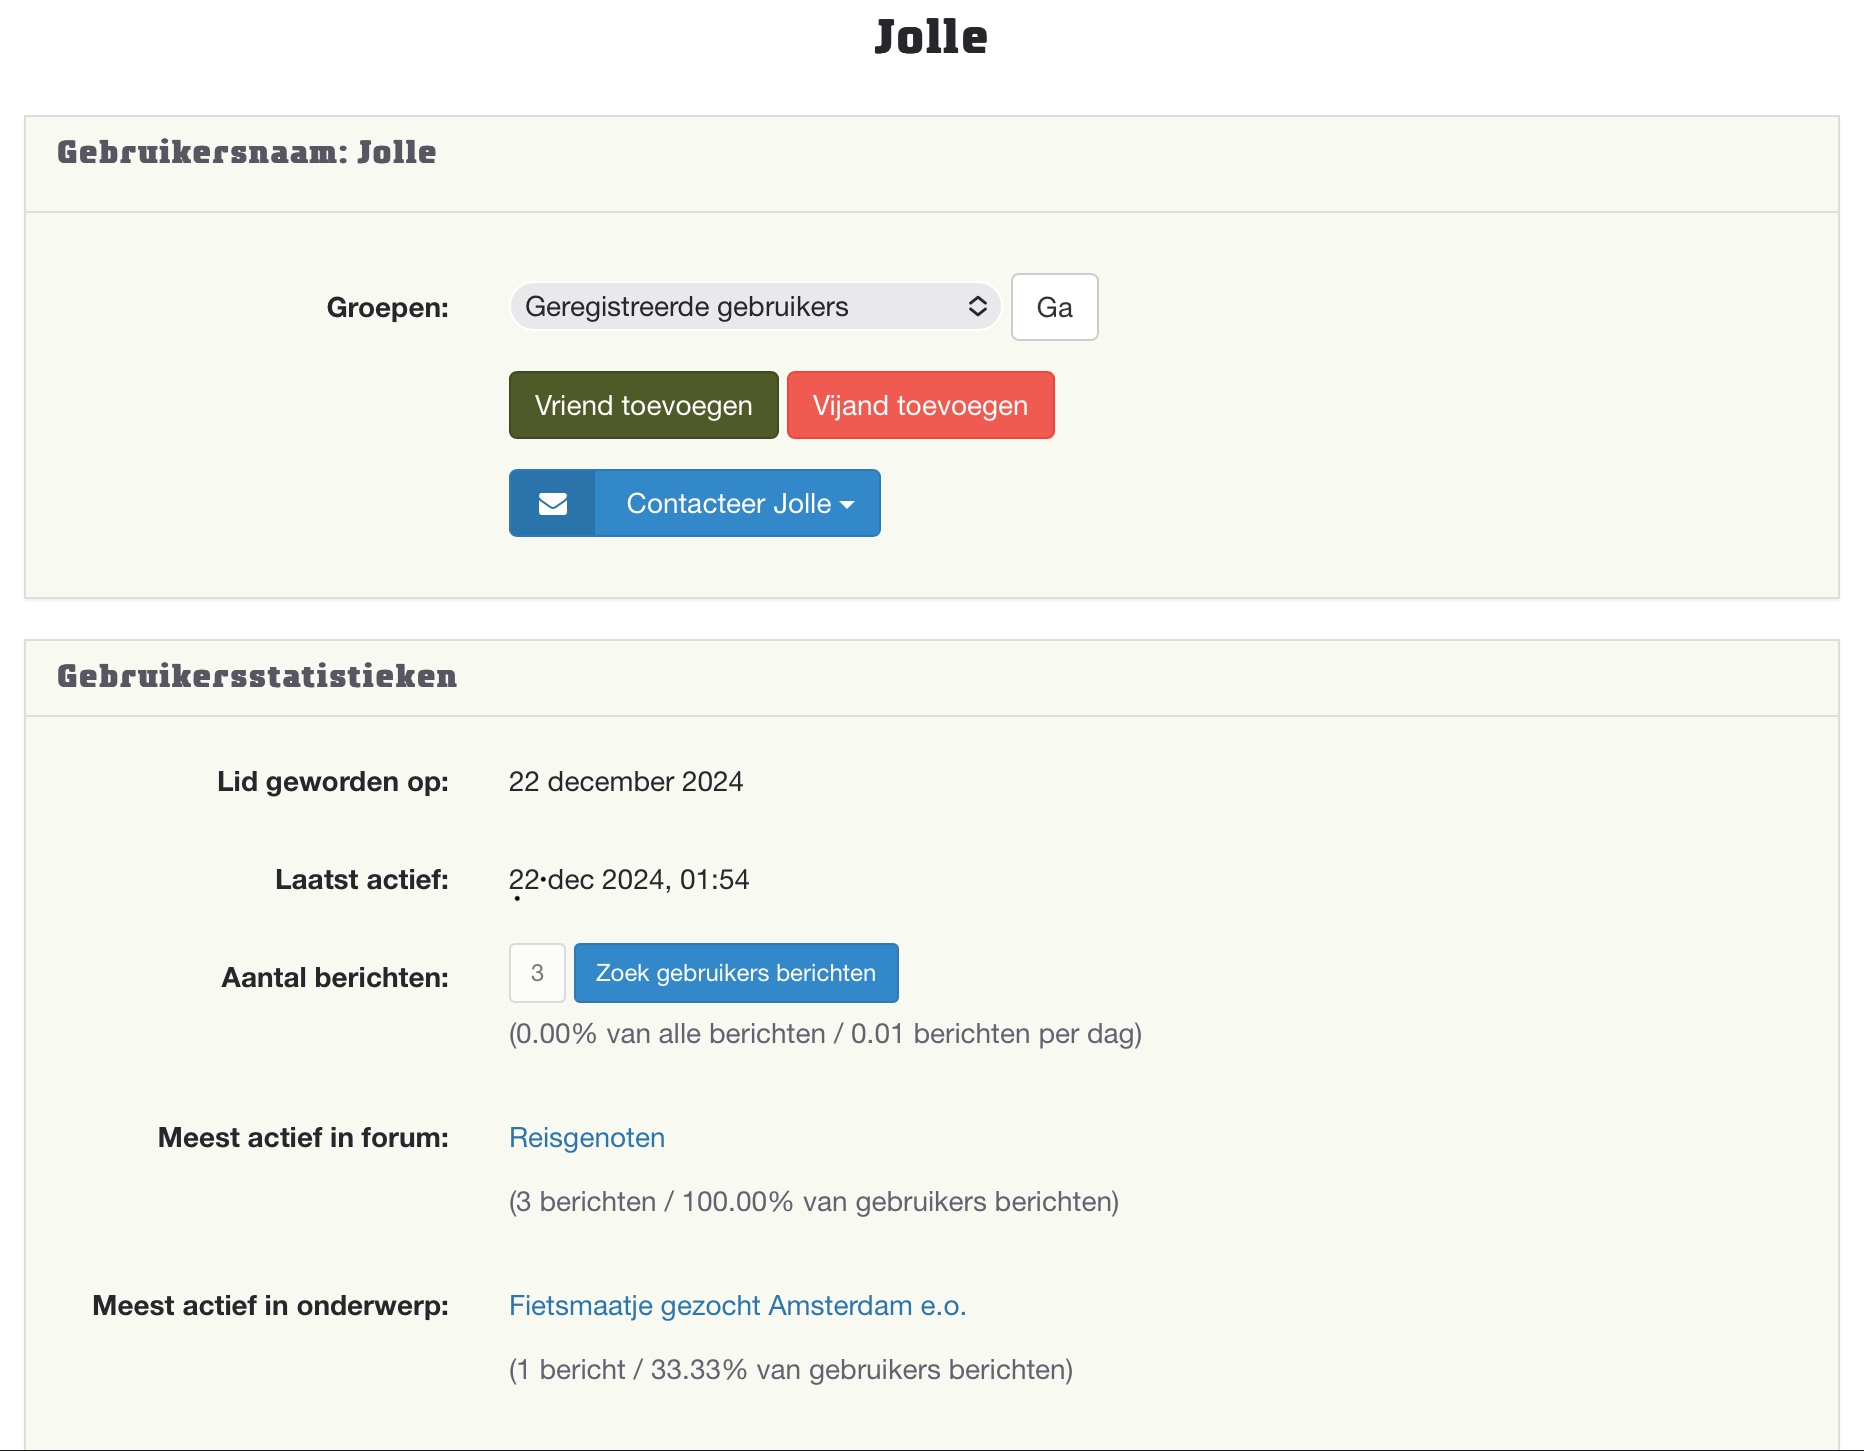Click the Groepen label
Viewport: 1864px width, 1451px height.
pos(387,308)
